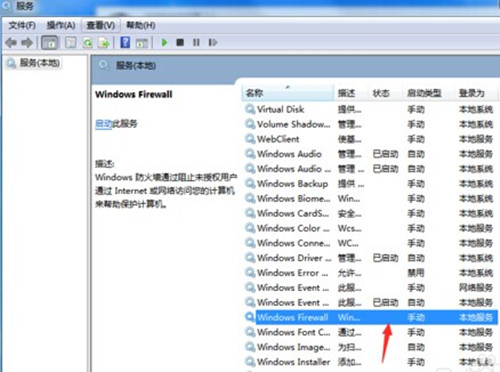Open the Help question mark icon
500x372 pixels.
[125, 42]
